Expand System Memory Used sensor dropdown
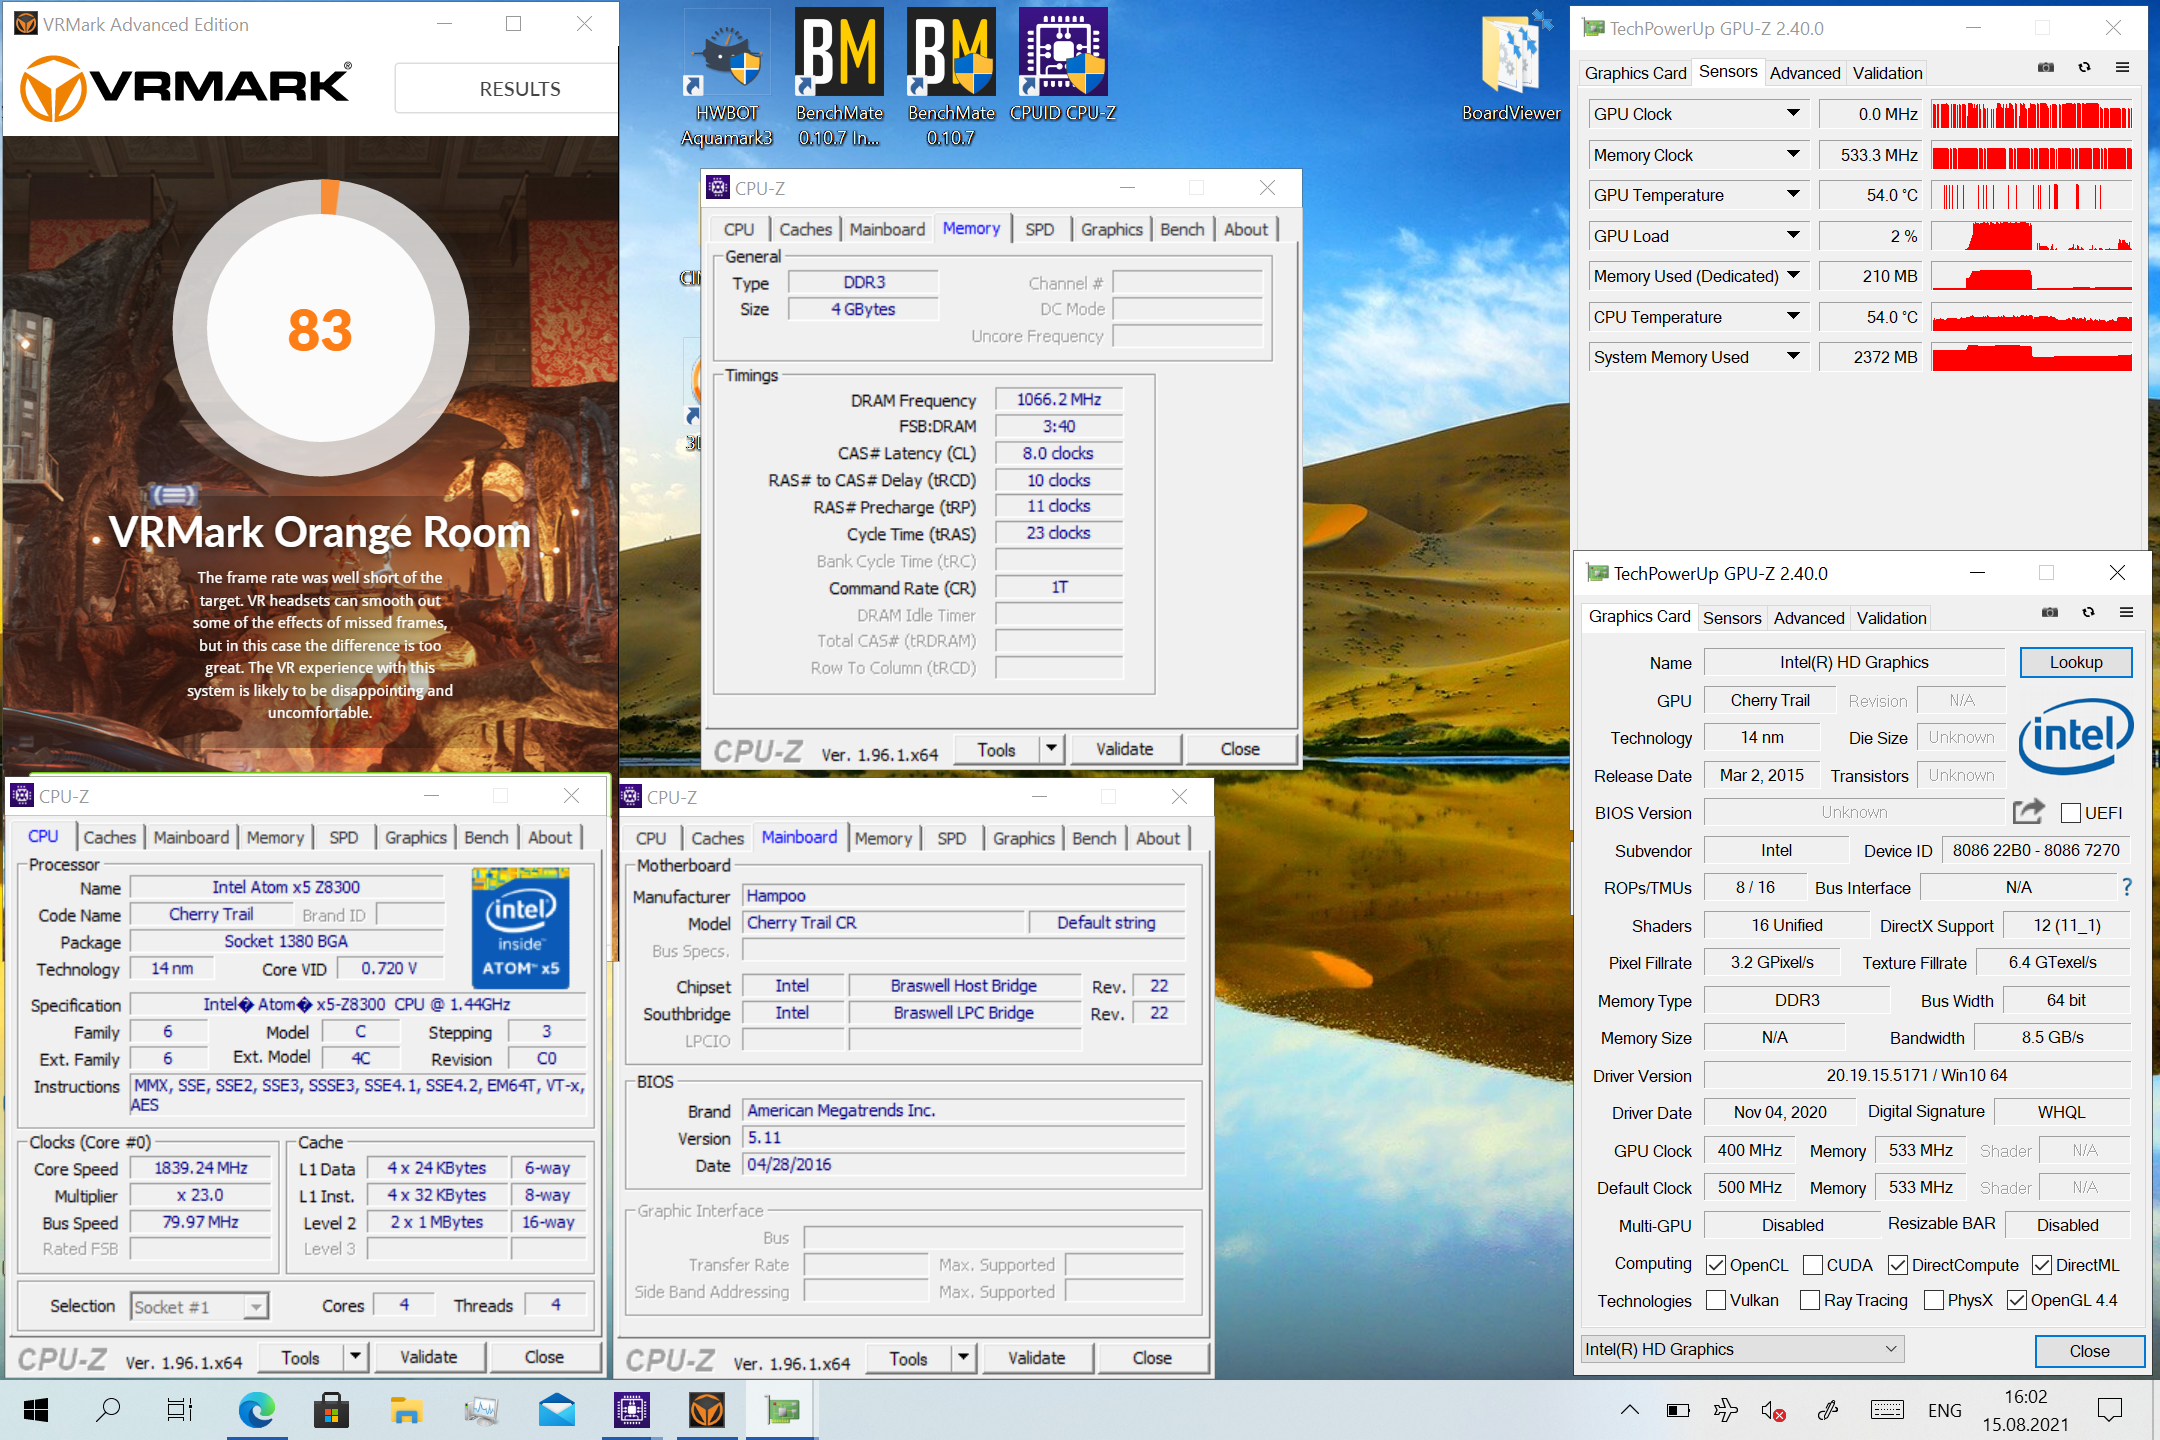Image resolution: width=2160 pixels, height=1440 pixels. point(1793,357)
